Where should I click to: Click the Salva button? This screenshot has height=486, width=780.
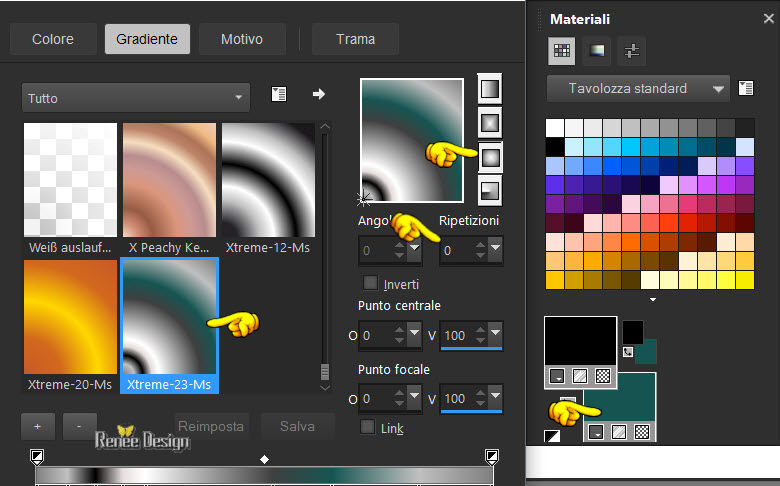pyautogui.click(x=297, y=426)
